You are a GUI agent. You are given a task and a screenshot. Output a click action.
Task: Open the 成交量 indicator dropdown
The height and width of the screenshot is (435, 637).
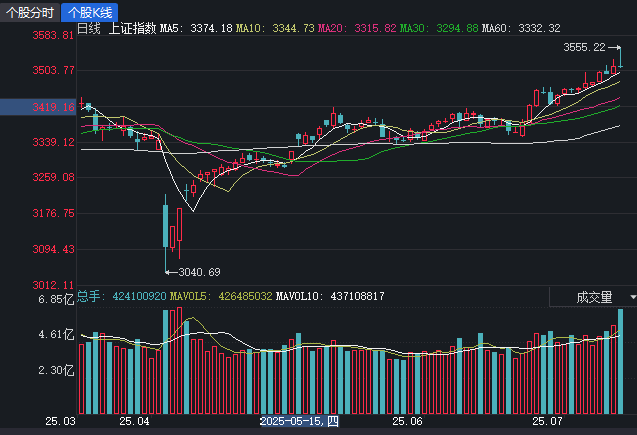point(594,297)
